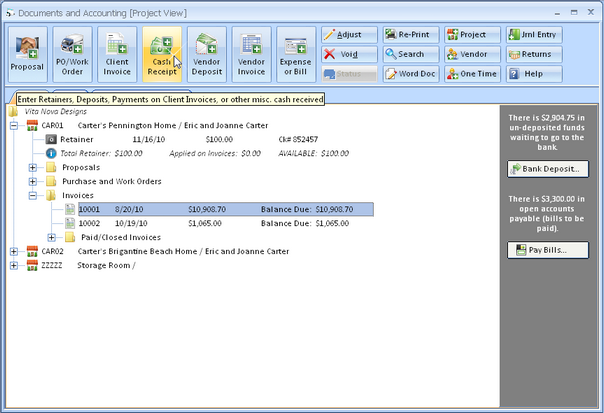Expand Paid/Closed Invoices folder
The image size is (604, 413).
(x=51, y=237)
